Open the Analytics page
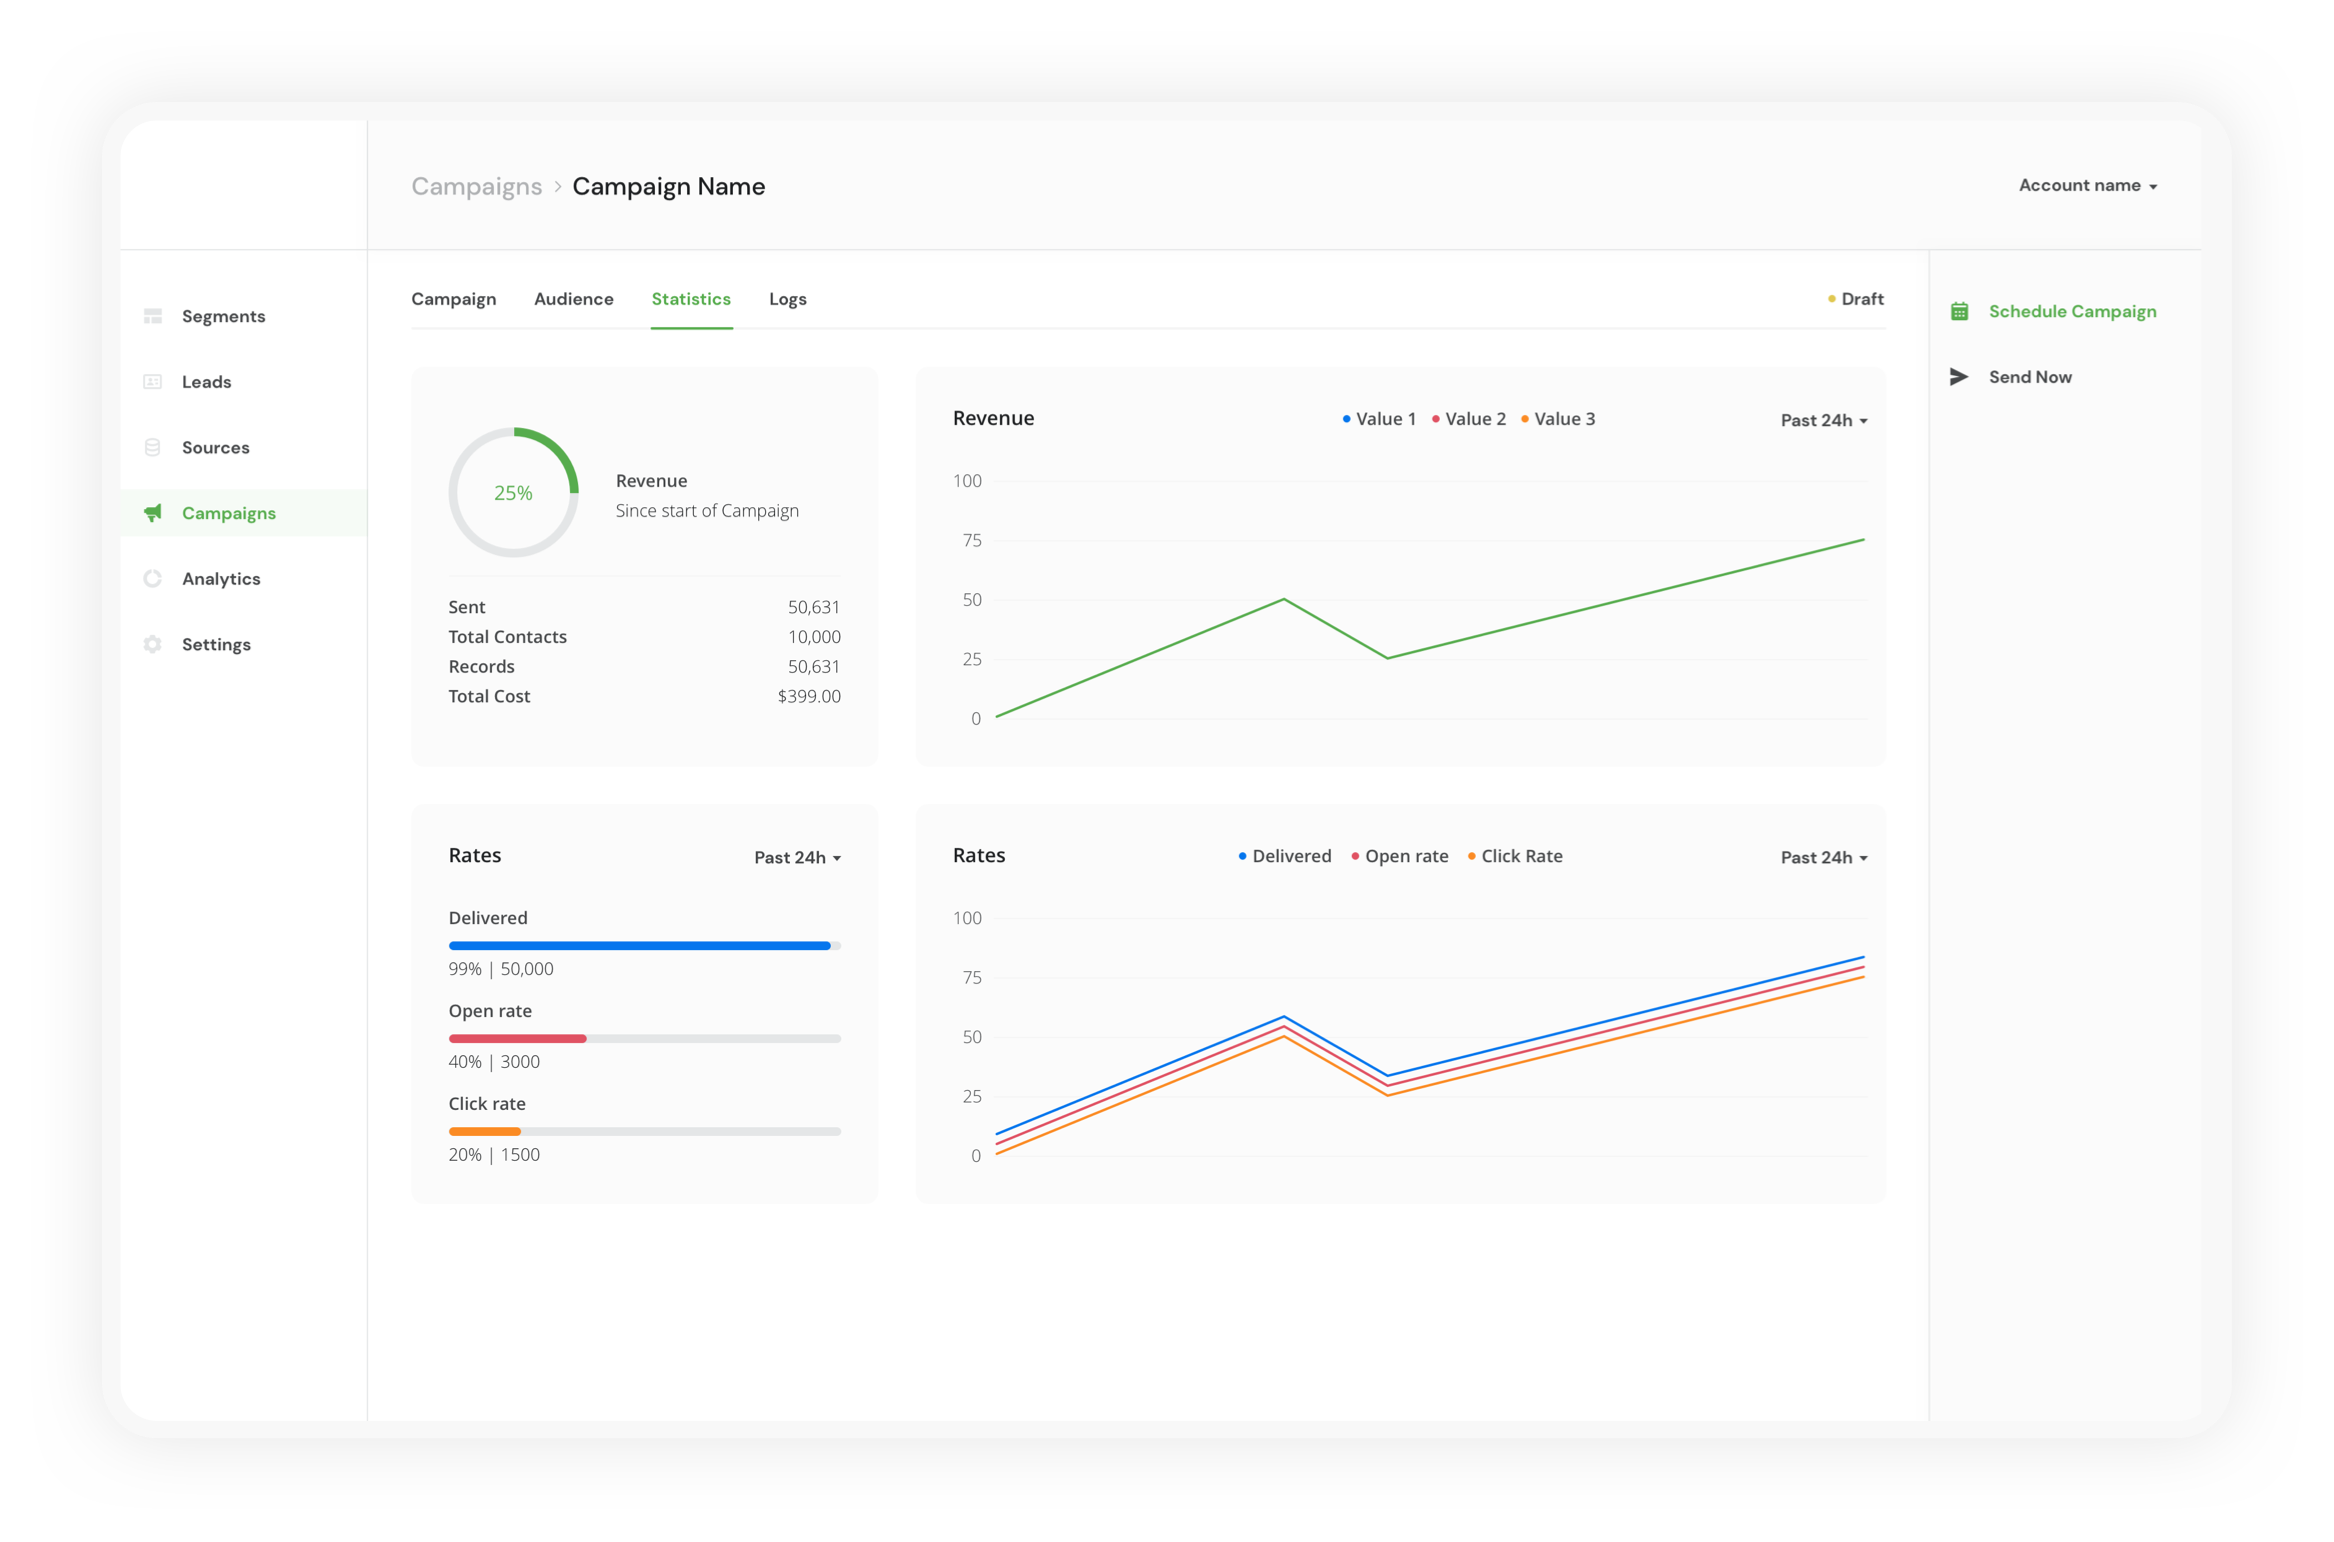Screen dimensions: 2334x1542 point(221,579)
